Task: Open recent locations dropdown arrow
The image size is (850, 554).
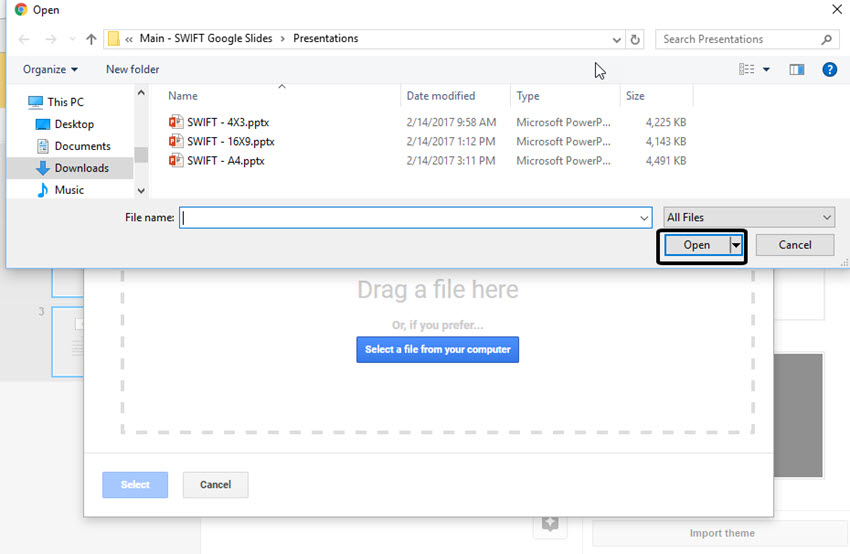Action: tap(72, 39)
